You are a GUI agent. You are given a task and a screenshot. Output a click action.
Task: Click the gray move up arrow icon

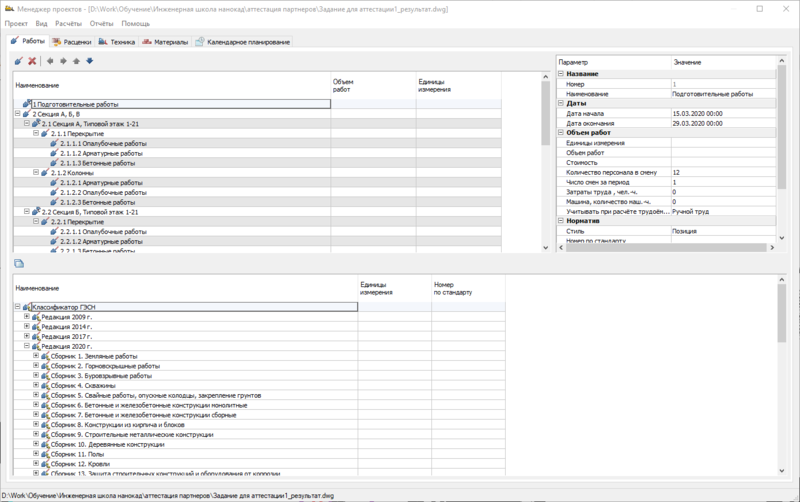tap(76, 61)
